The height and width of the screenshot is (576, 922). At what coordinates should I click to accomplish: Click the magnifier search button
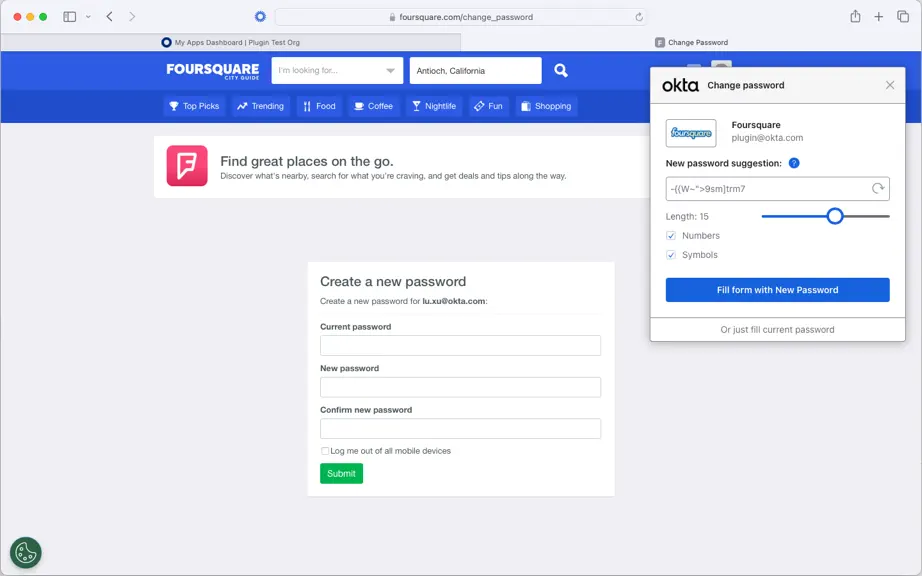coord(561,71)
